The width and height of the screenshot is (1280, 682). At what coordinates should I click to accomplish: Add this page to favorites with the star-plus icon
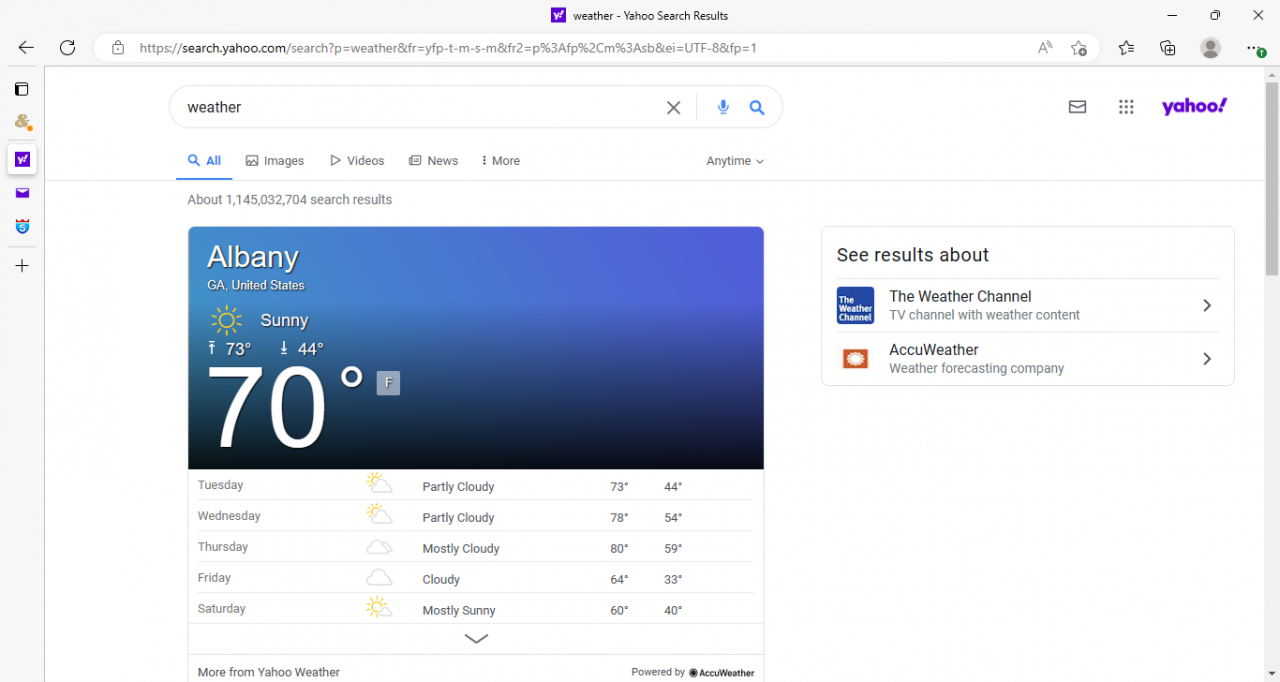tap(1078, 47)
